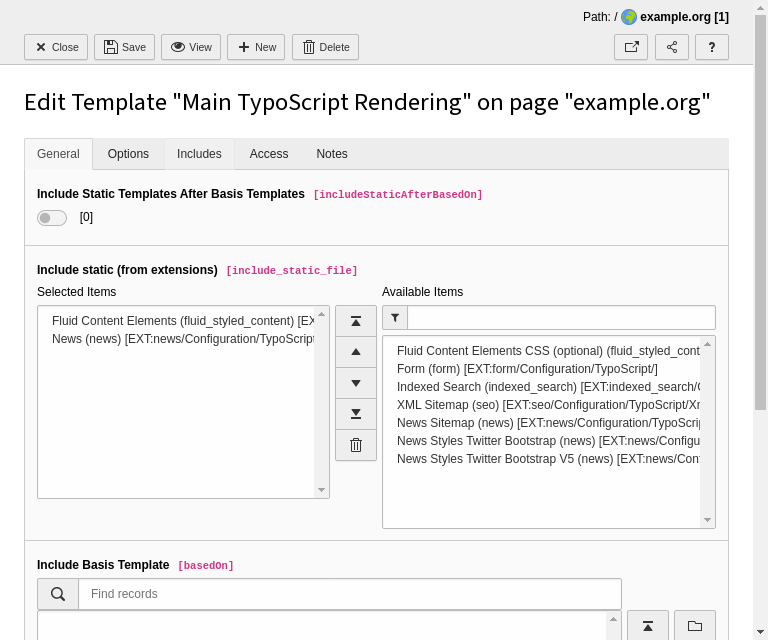The image size is (768, 640).
Task: Click the Available Items filter field
Action: click(x=561, y=318)
